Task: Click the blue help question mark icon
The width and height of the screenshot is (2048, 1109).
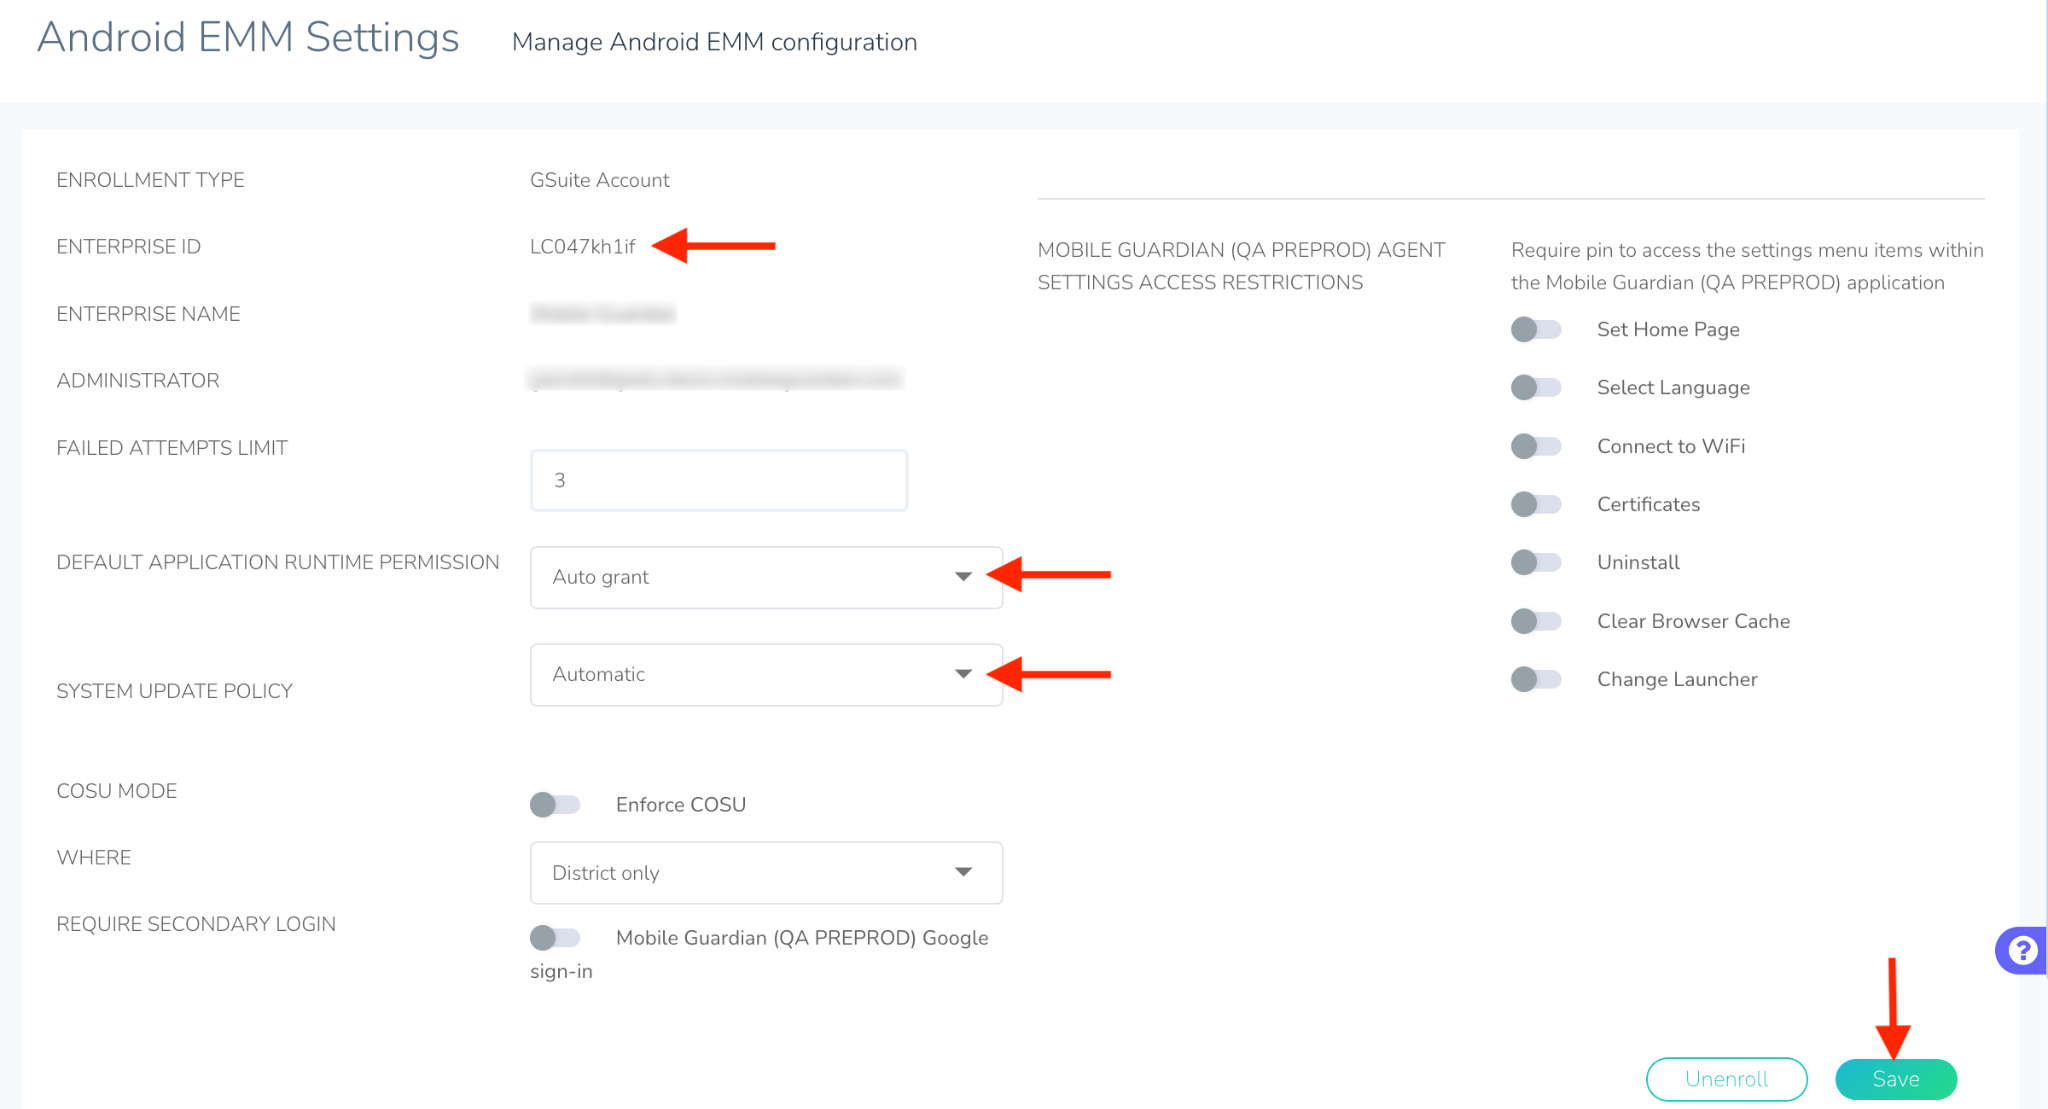Action: tap(2022, 950)
